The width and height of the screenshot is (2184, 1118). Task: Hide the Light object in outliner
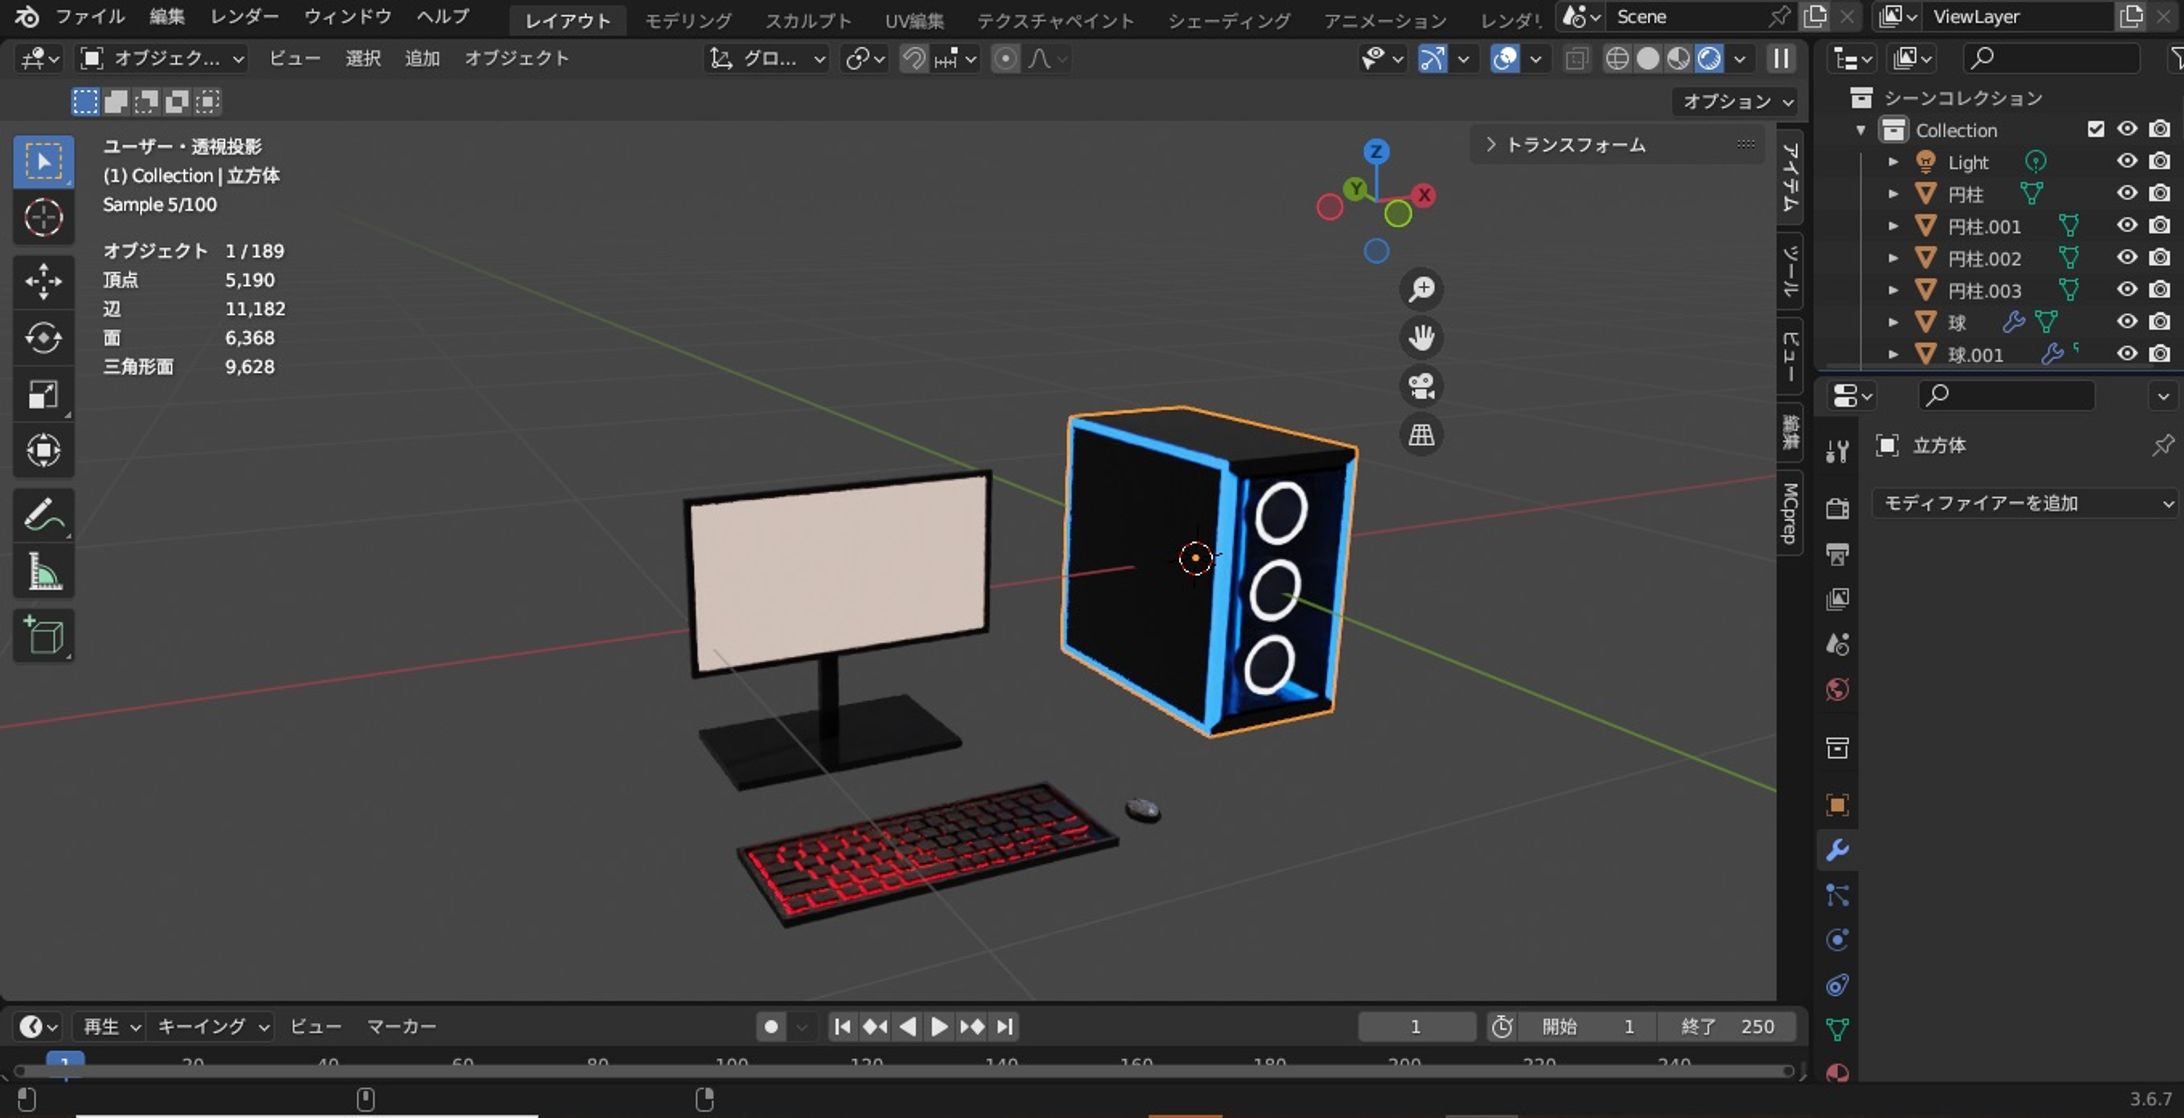2126,161
